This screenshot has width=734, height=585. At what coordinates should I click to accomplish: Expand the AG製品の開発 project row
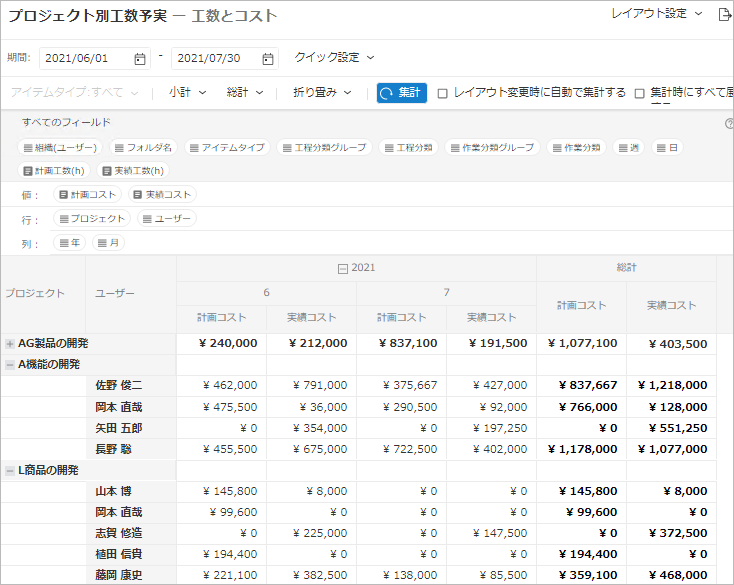(10, 343)
